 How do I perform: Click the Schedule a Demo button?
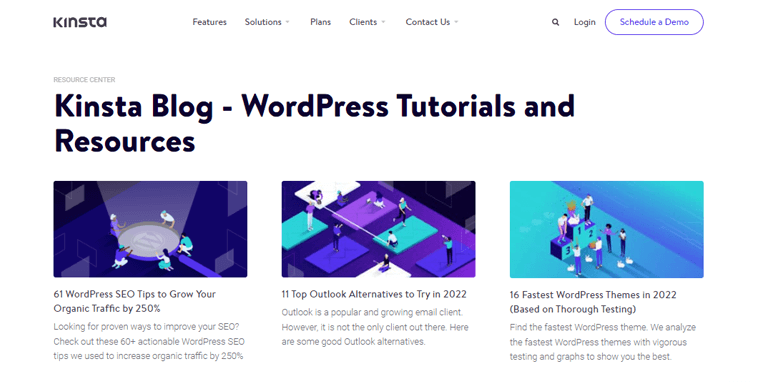point(654,22)
